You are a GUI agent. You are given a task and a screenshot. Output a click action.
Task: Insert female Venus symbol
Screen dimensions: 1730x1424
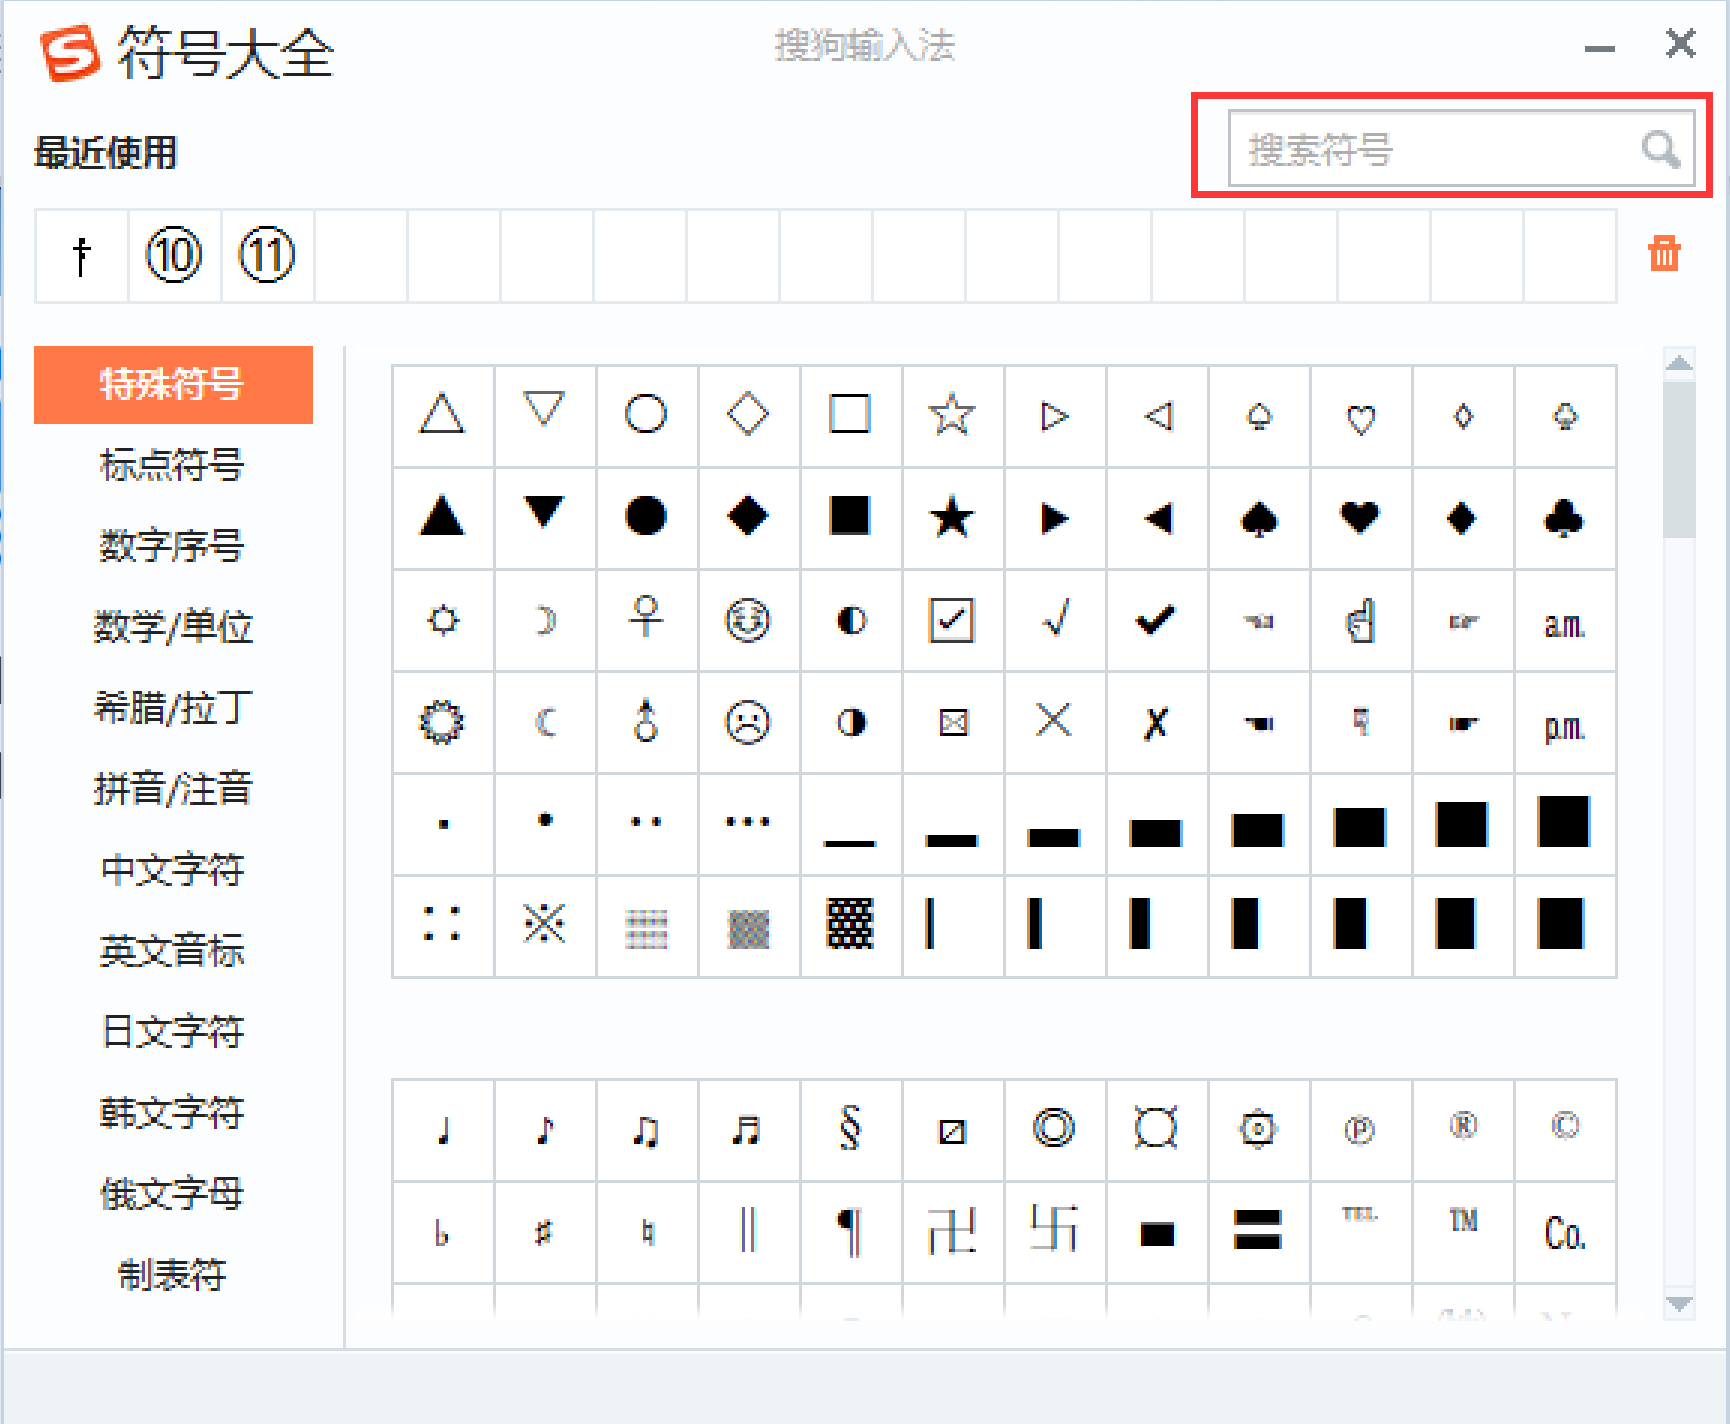tap(646, 621)
